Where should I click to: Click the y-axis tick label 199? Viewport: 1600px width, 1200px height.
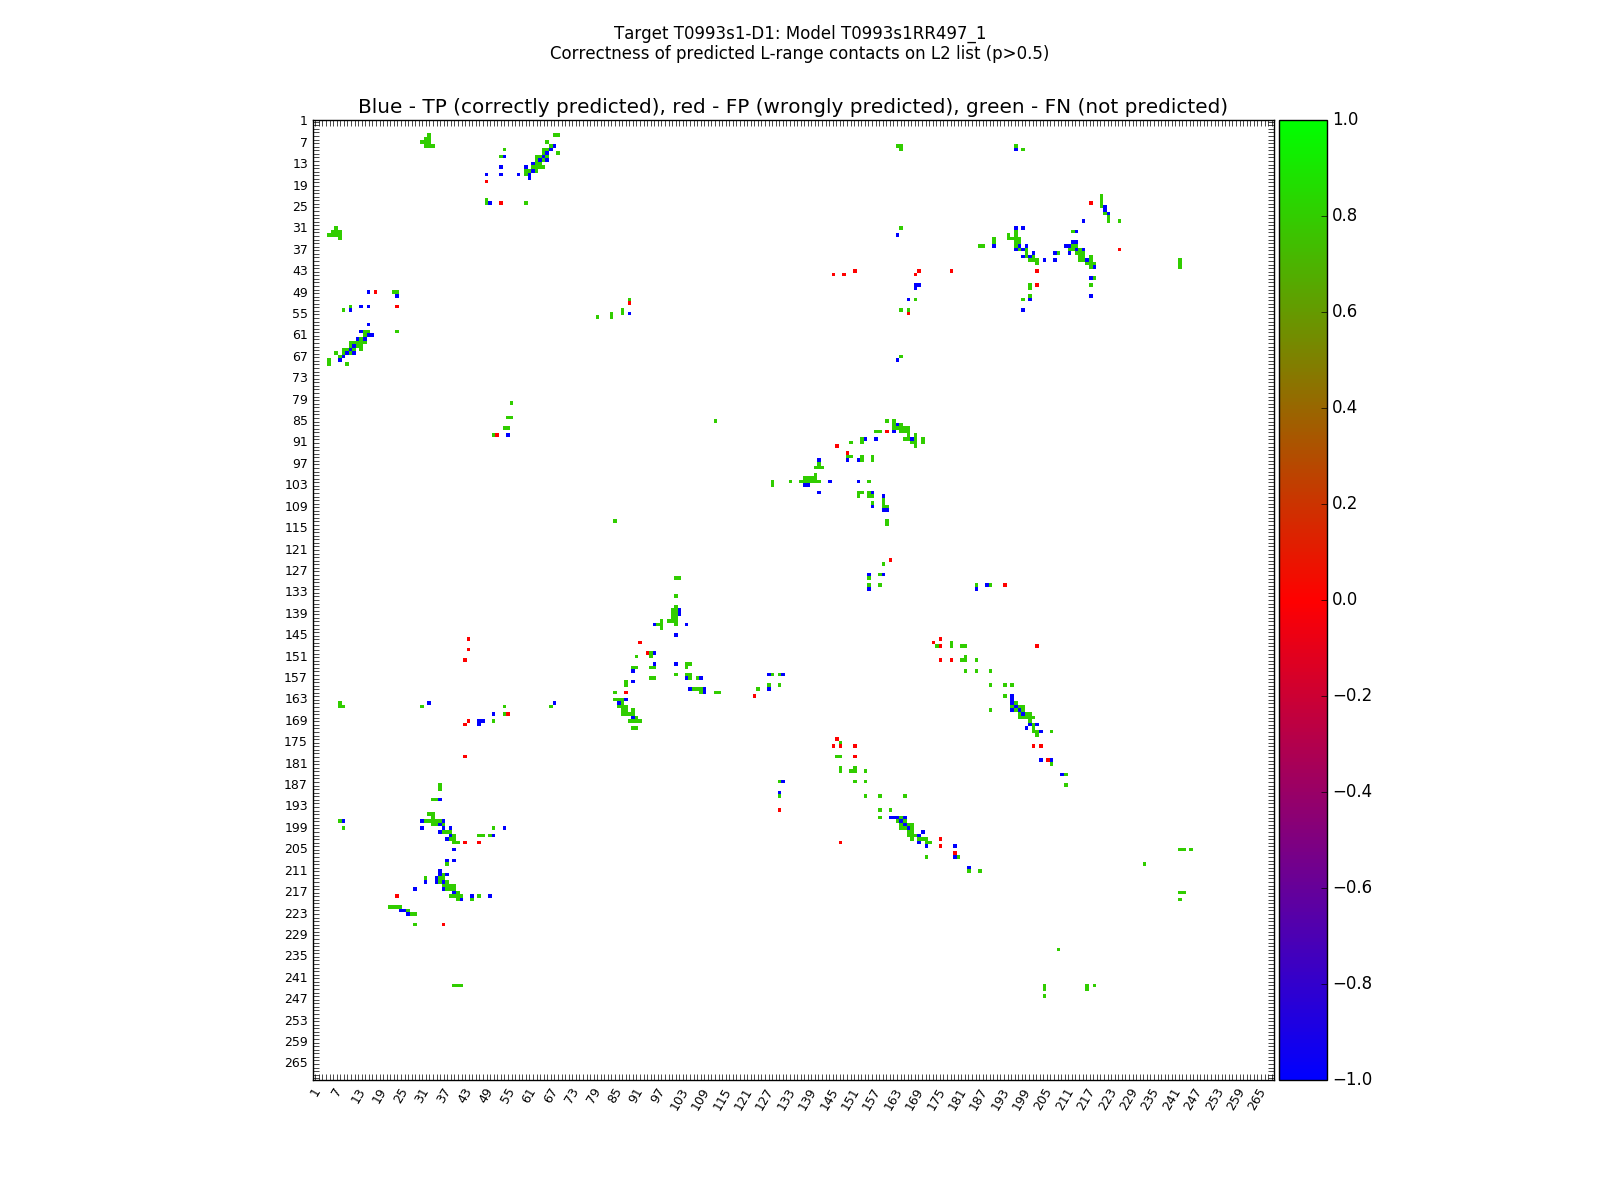[x=298, y=828]
